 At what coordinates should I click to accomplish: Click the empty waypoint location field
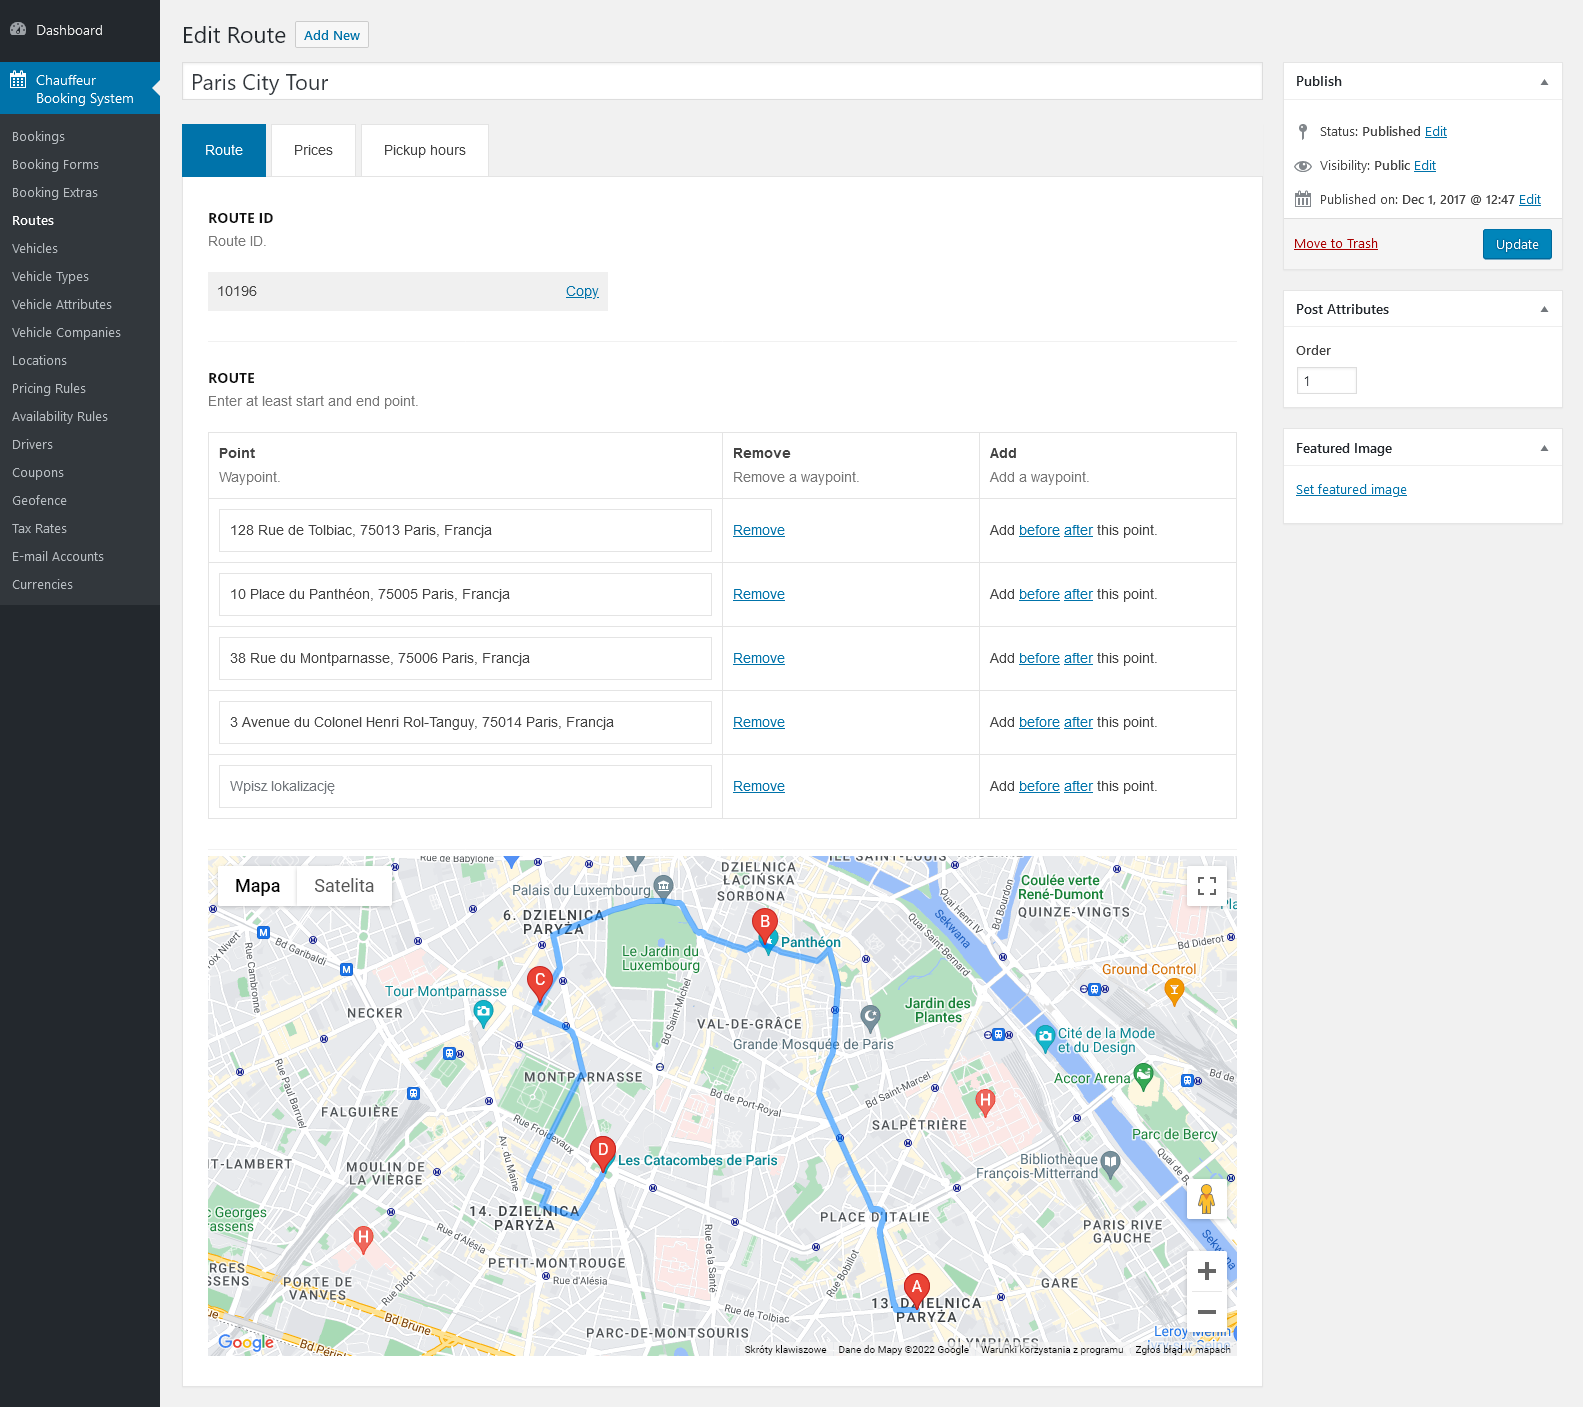(x=465, y=786)
